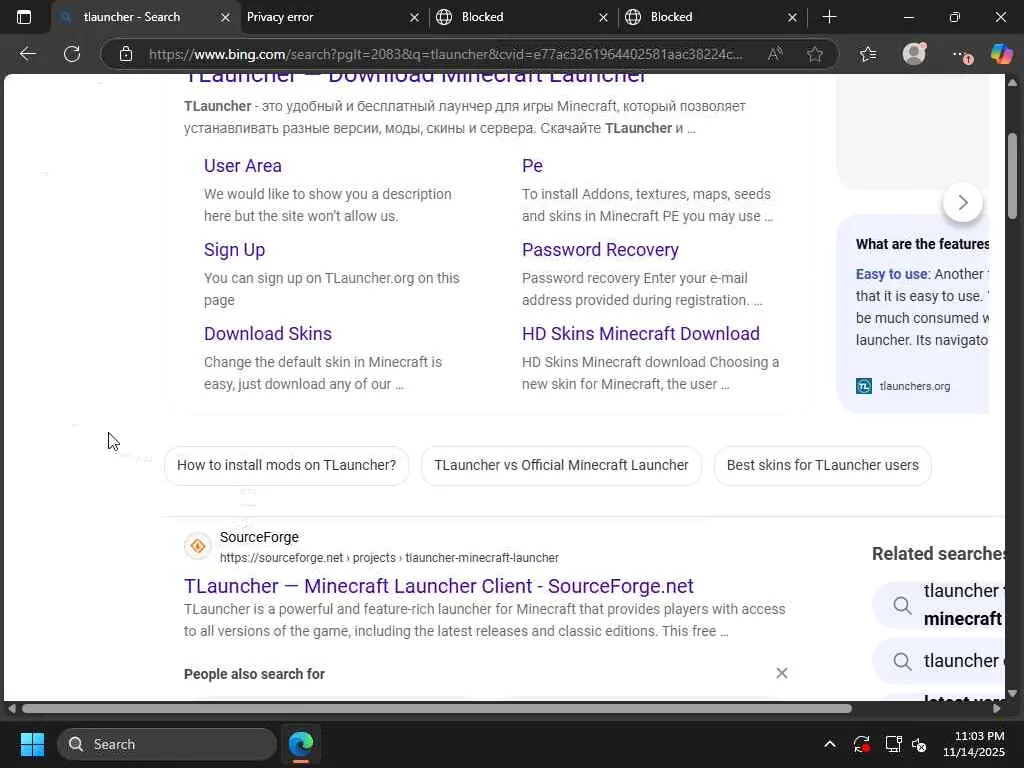Open the Sign Up sitelink
1024x768 pixels.
point(234,250)
